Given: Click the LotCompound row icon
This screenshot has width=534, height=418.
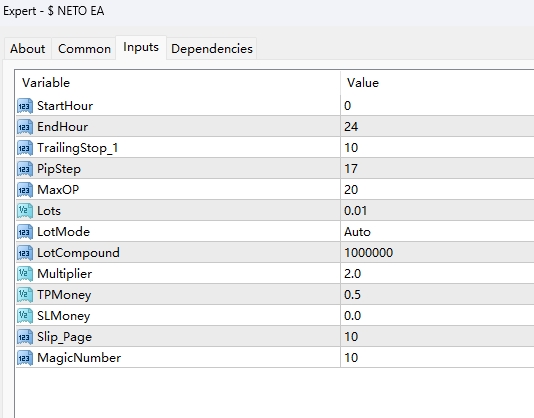Looking at the screenshot, I should pos(25,253).
